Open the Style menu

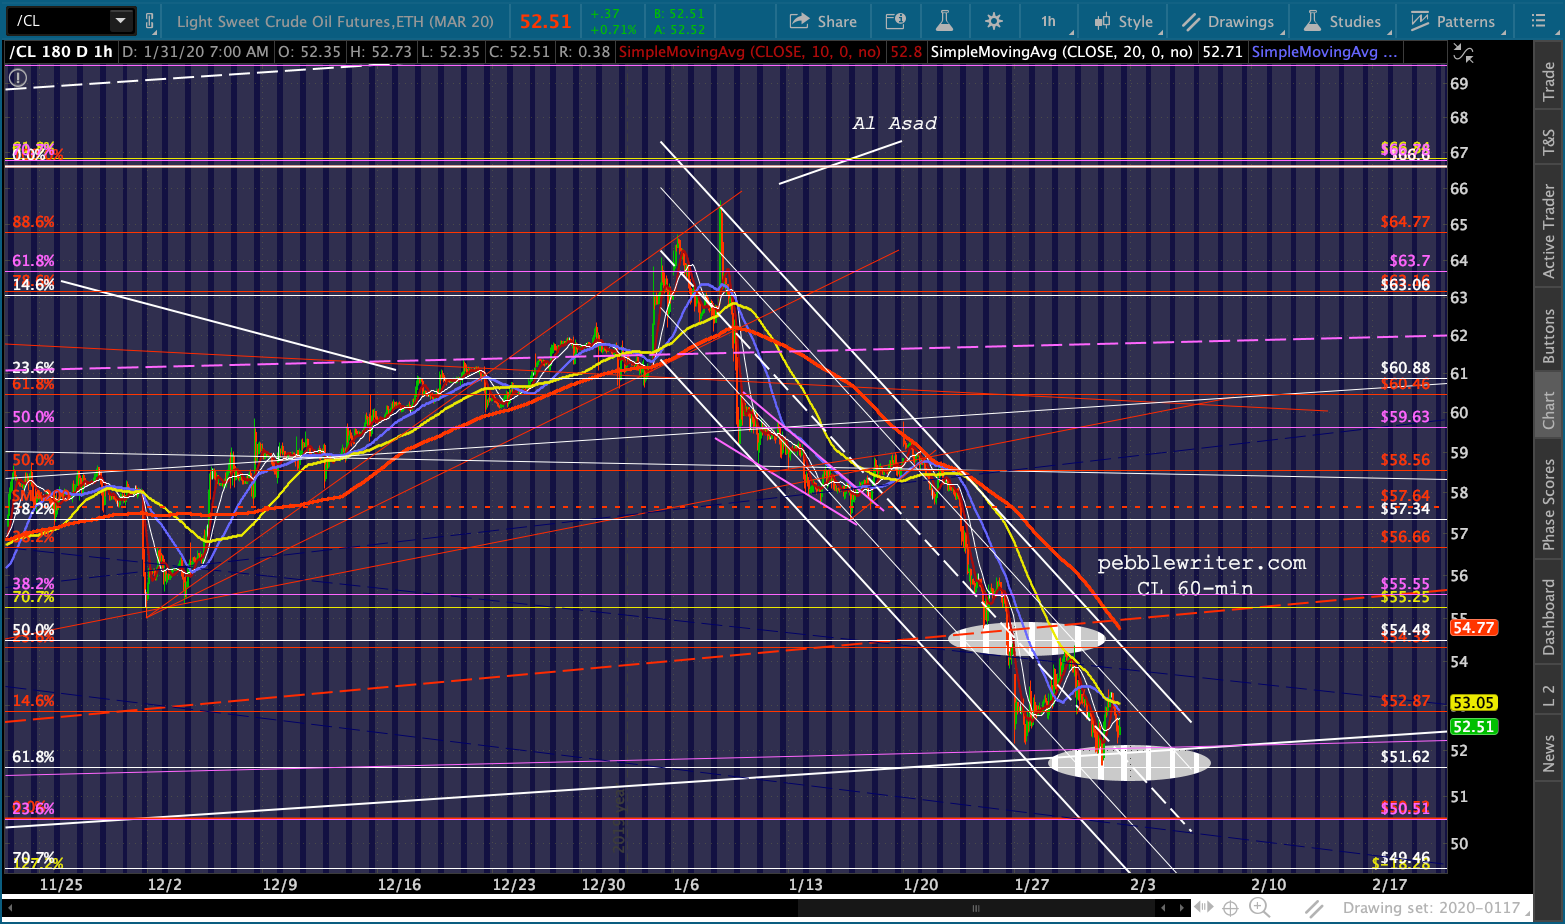tap(1124, 21)
